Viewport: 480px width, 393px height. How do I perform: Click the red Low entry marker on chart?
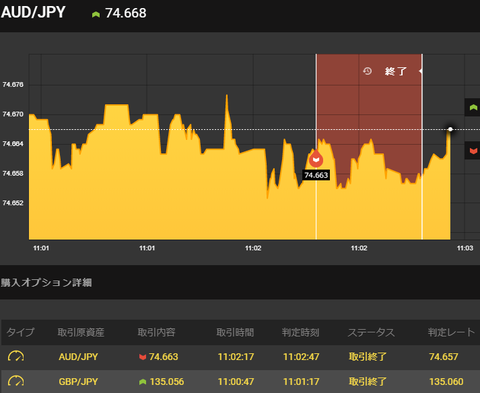[x=316, y=159]
